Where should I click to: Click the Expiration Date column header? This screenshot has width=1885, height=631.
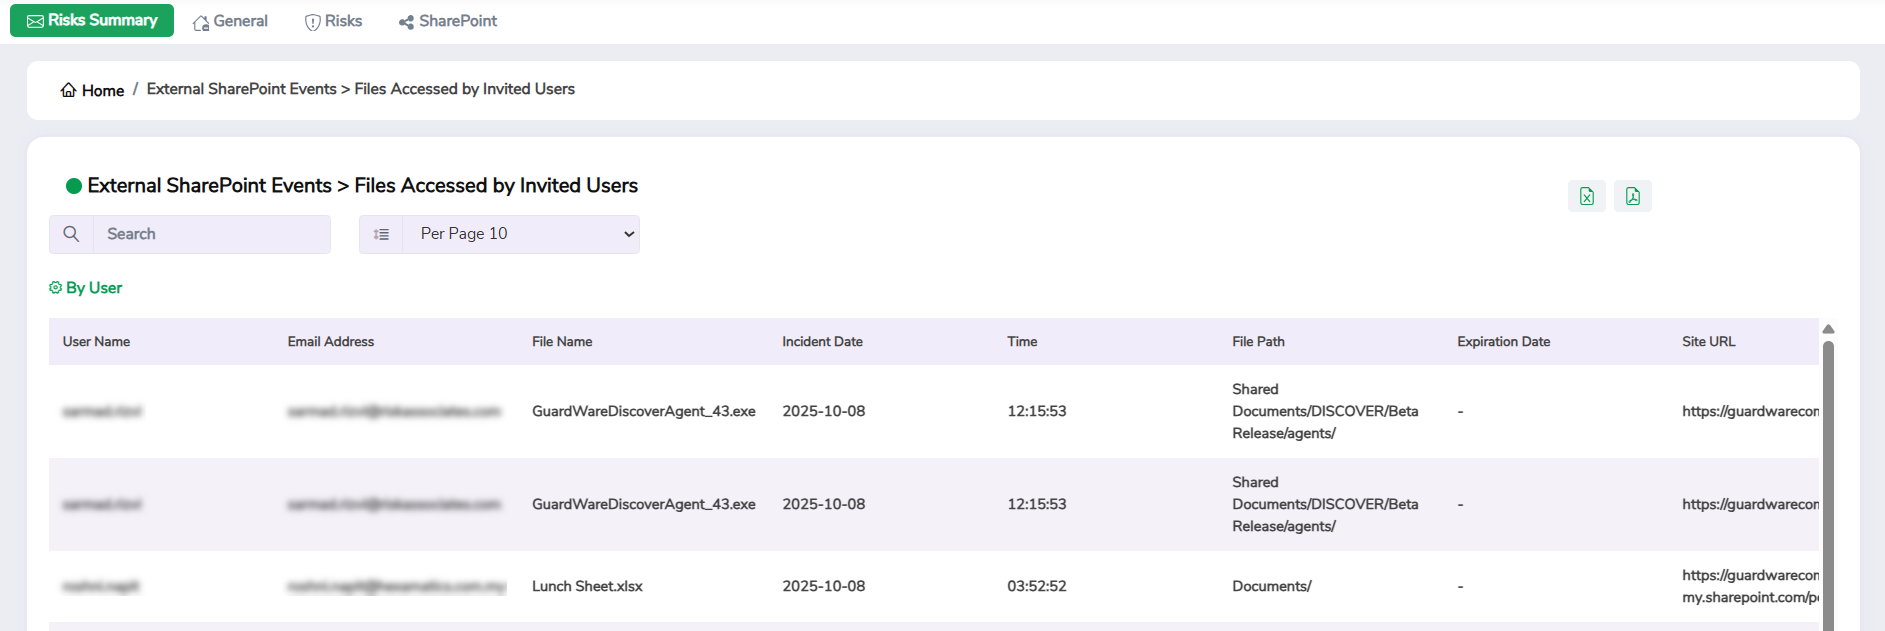click(1503, 342)
